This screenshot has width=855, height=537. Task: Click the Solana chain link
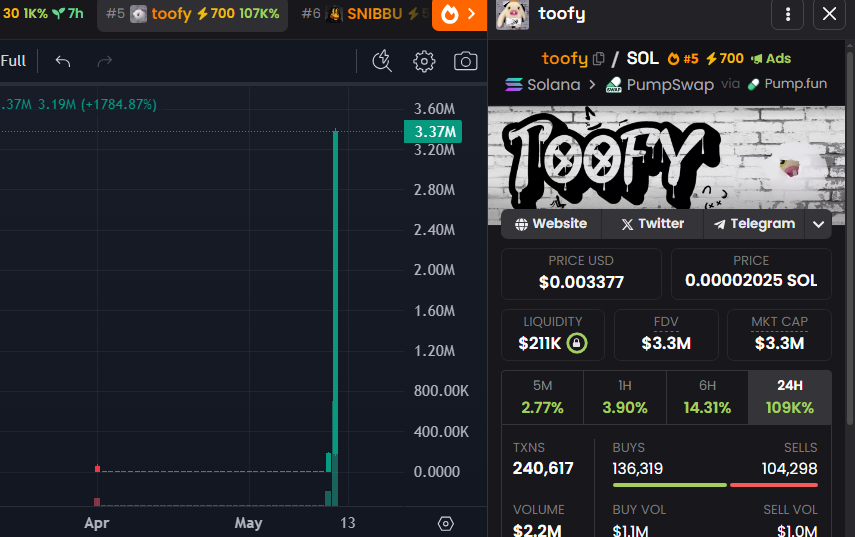coord(543,85)
